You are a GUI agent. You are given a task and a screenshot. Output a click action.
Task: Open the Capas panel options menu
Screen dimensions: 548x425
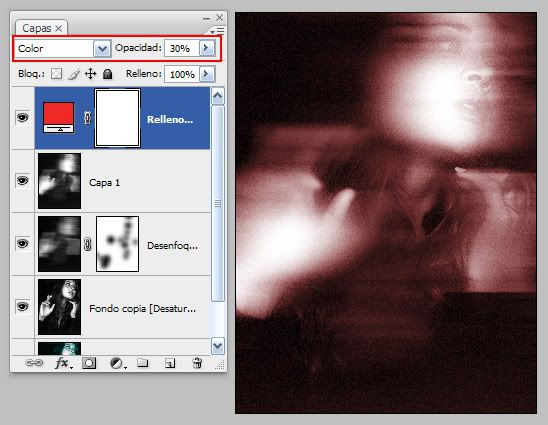(x=217, y=31)
